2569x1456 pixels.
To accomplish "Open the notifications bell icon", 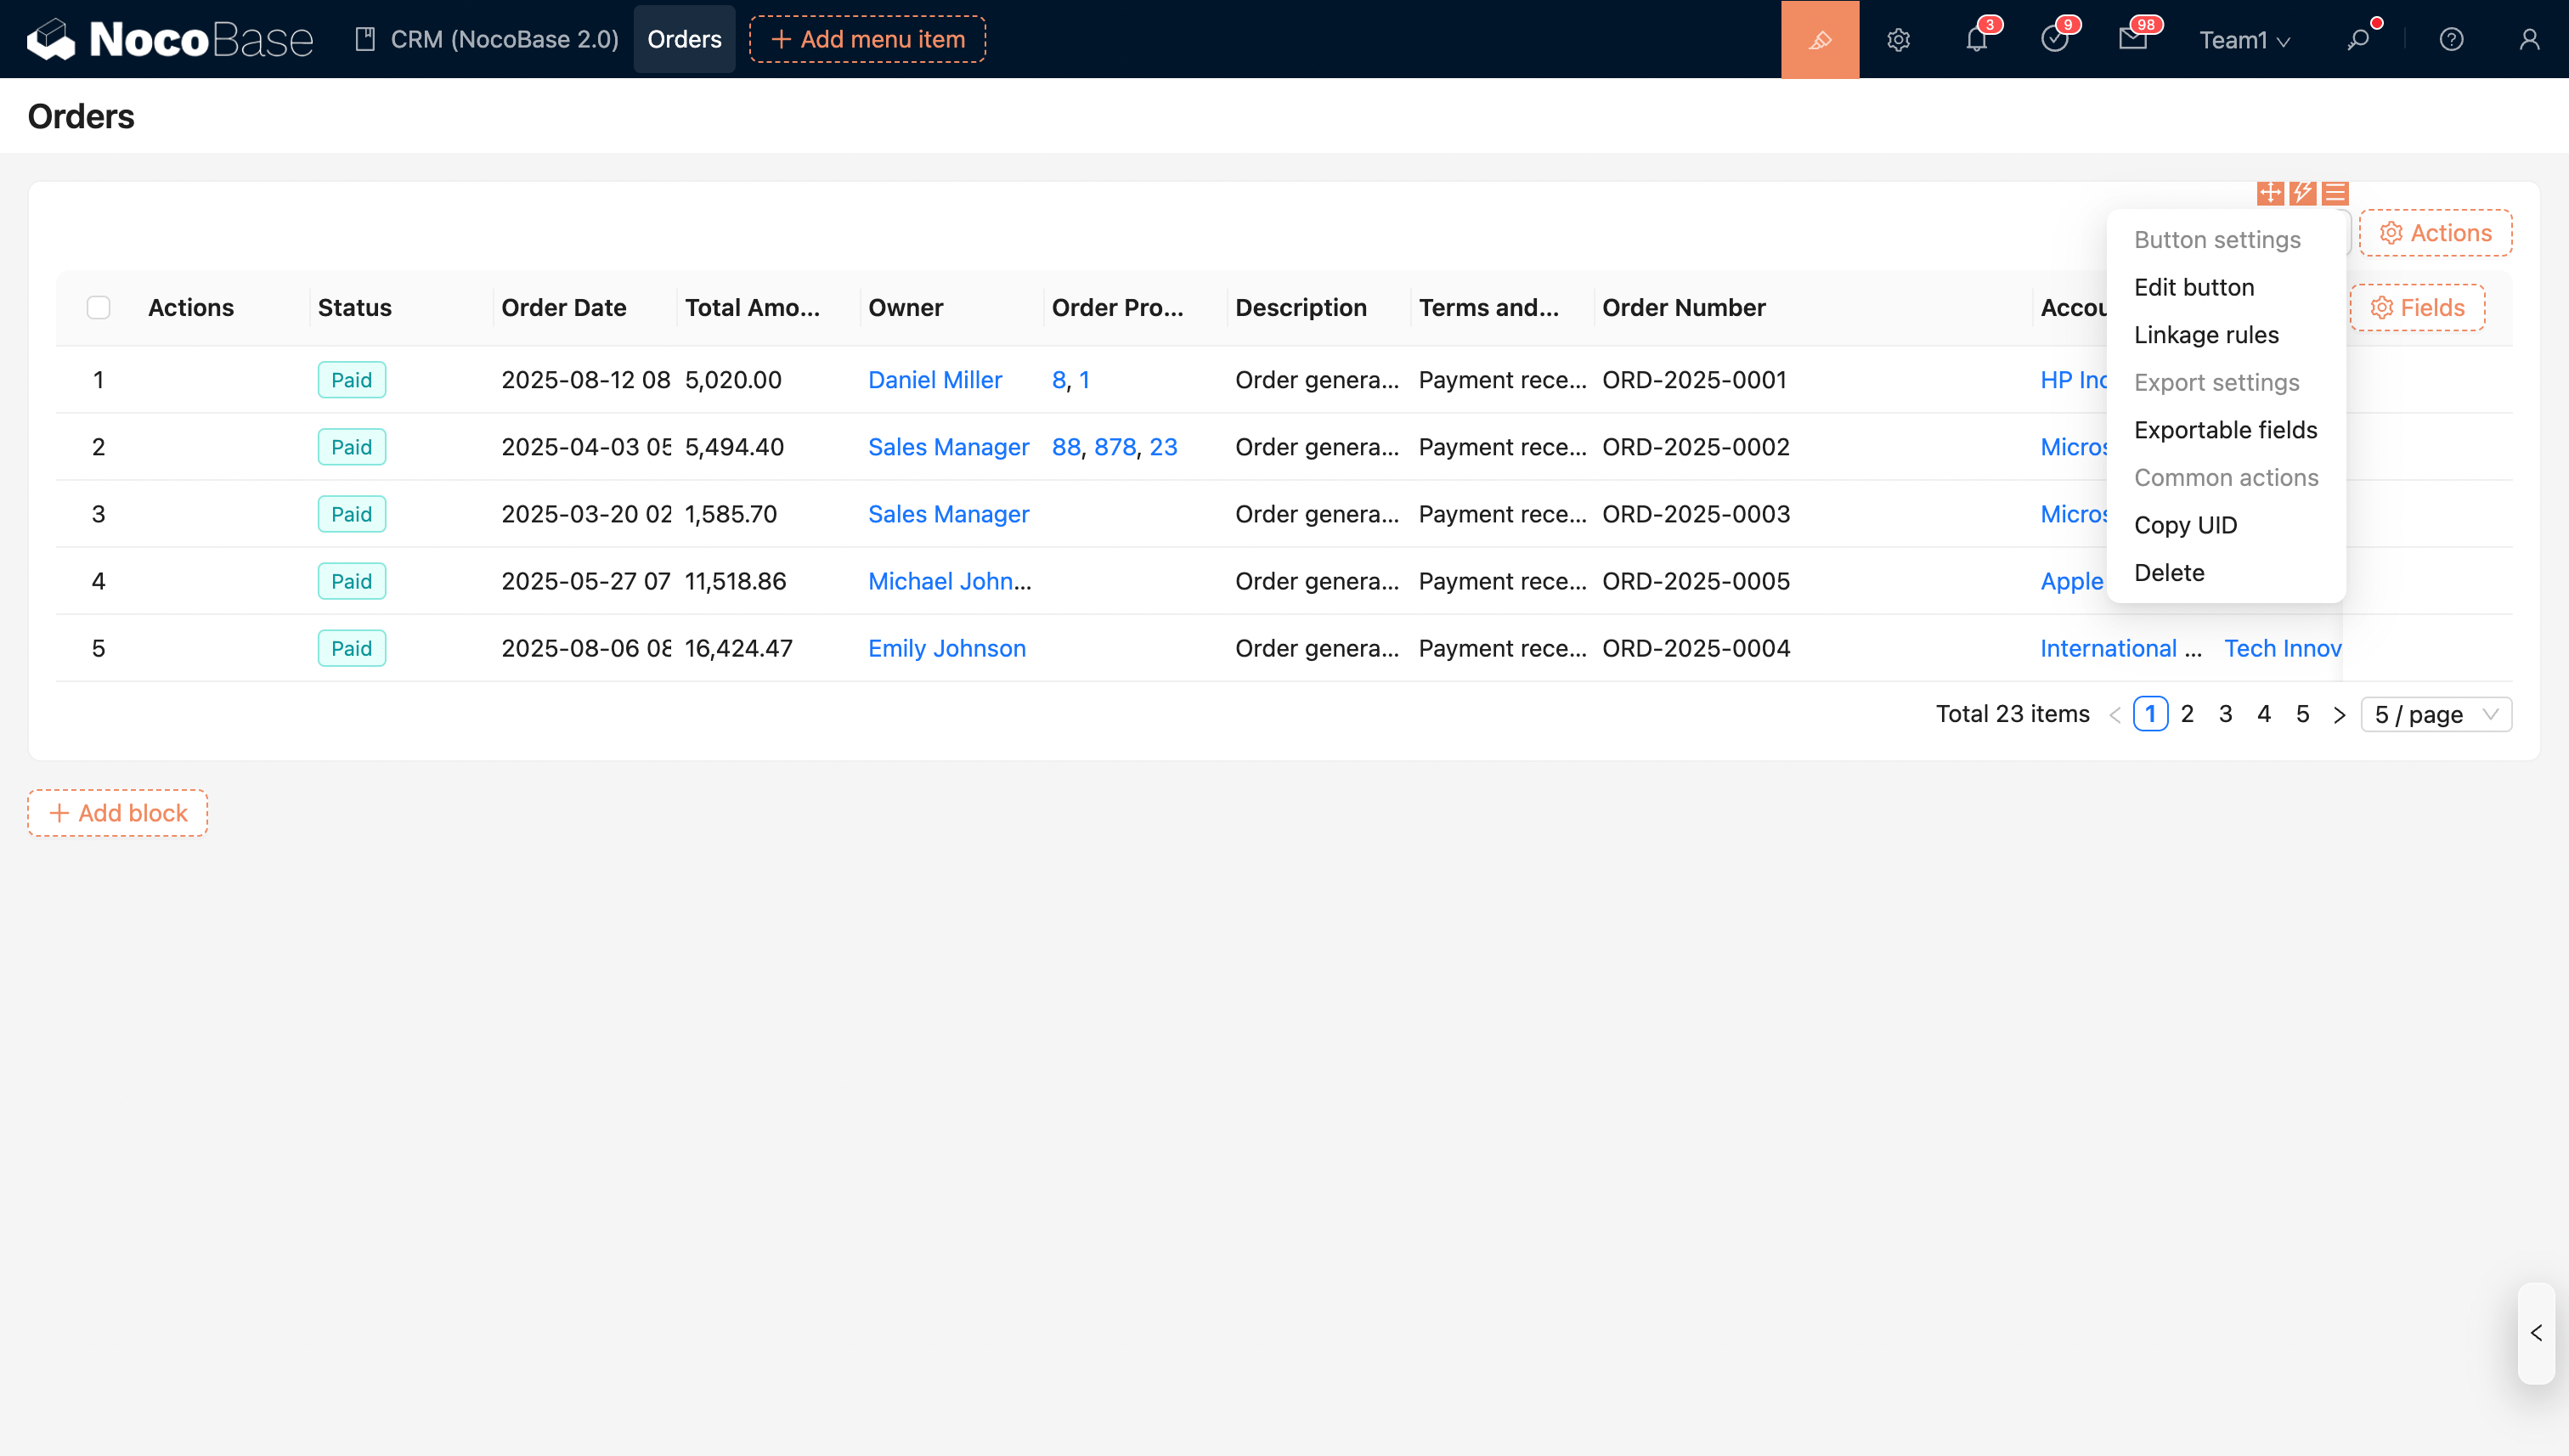I will click(1976, 39).
